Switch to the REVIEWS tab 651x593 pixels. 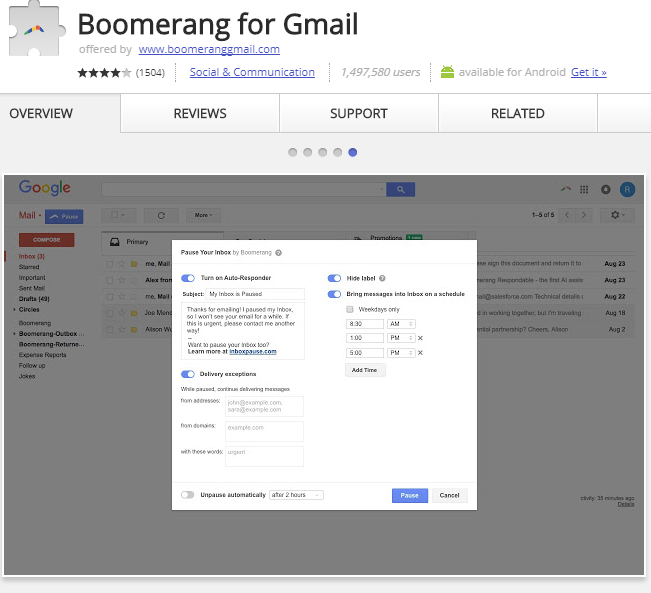coord(200,113)
